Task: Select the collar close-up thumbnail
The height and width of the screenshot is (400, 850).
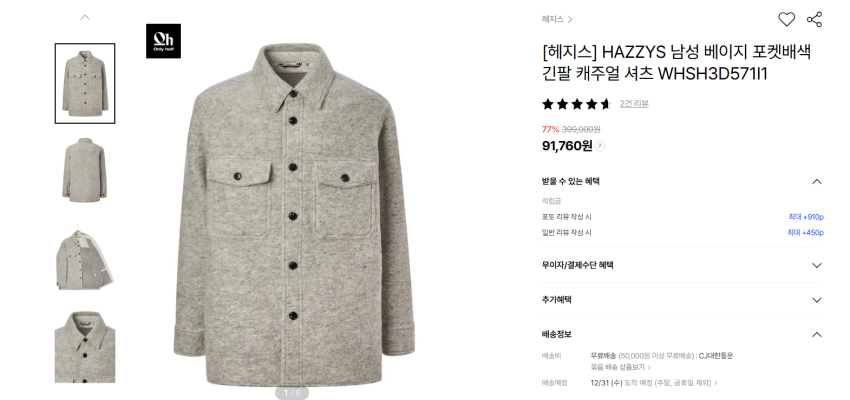Action: click(x=85, y=346)
